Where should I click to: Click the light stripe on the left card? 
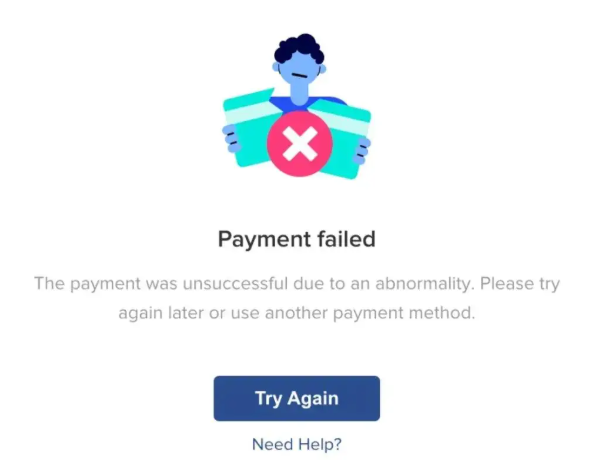click(252, 108)
